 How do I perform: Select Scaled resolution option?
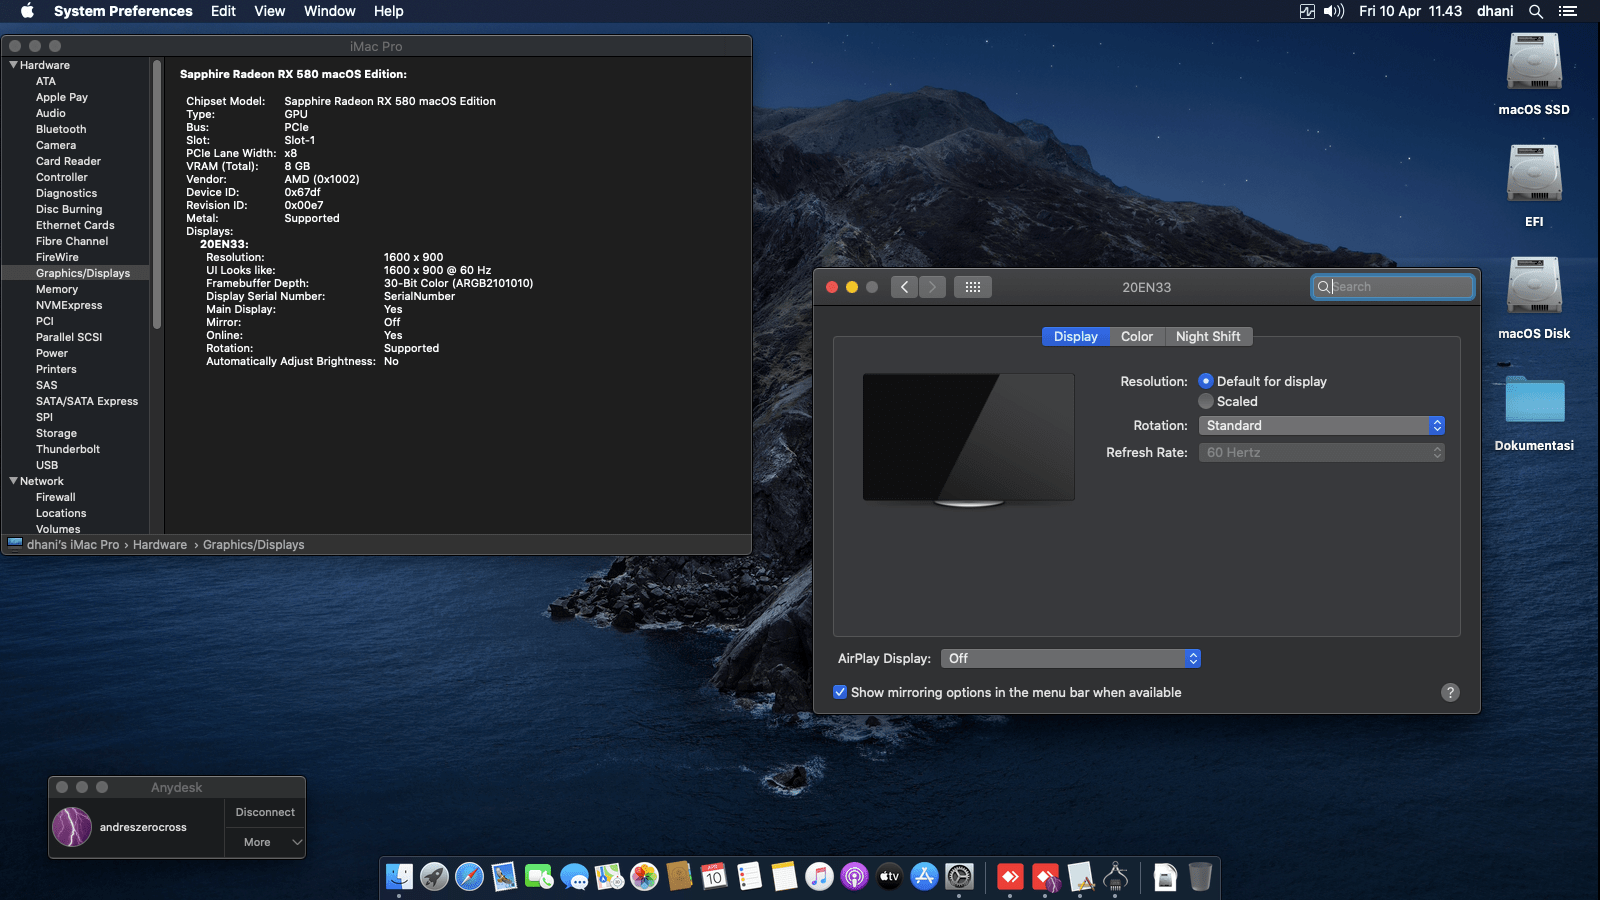coord(1206,401)
